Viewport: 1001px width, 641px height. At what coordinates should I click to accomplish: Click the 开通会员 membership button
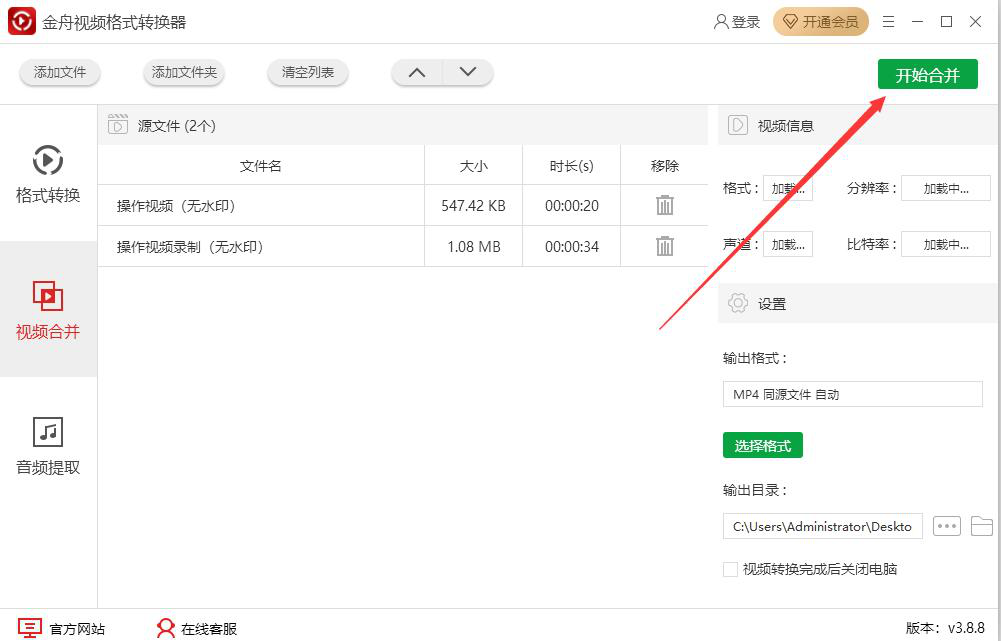pyautogui.click(x=820, y=22)
